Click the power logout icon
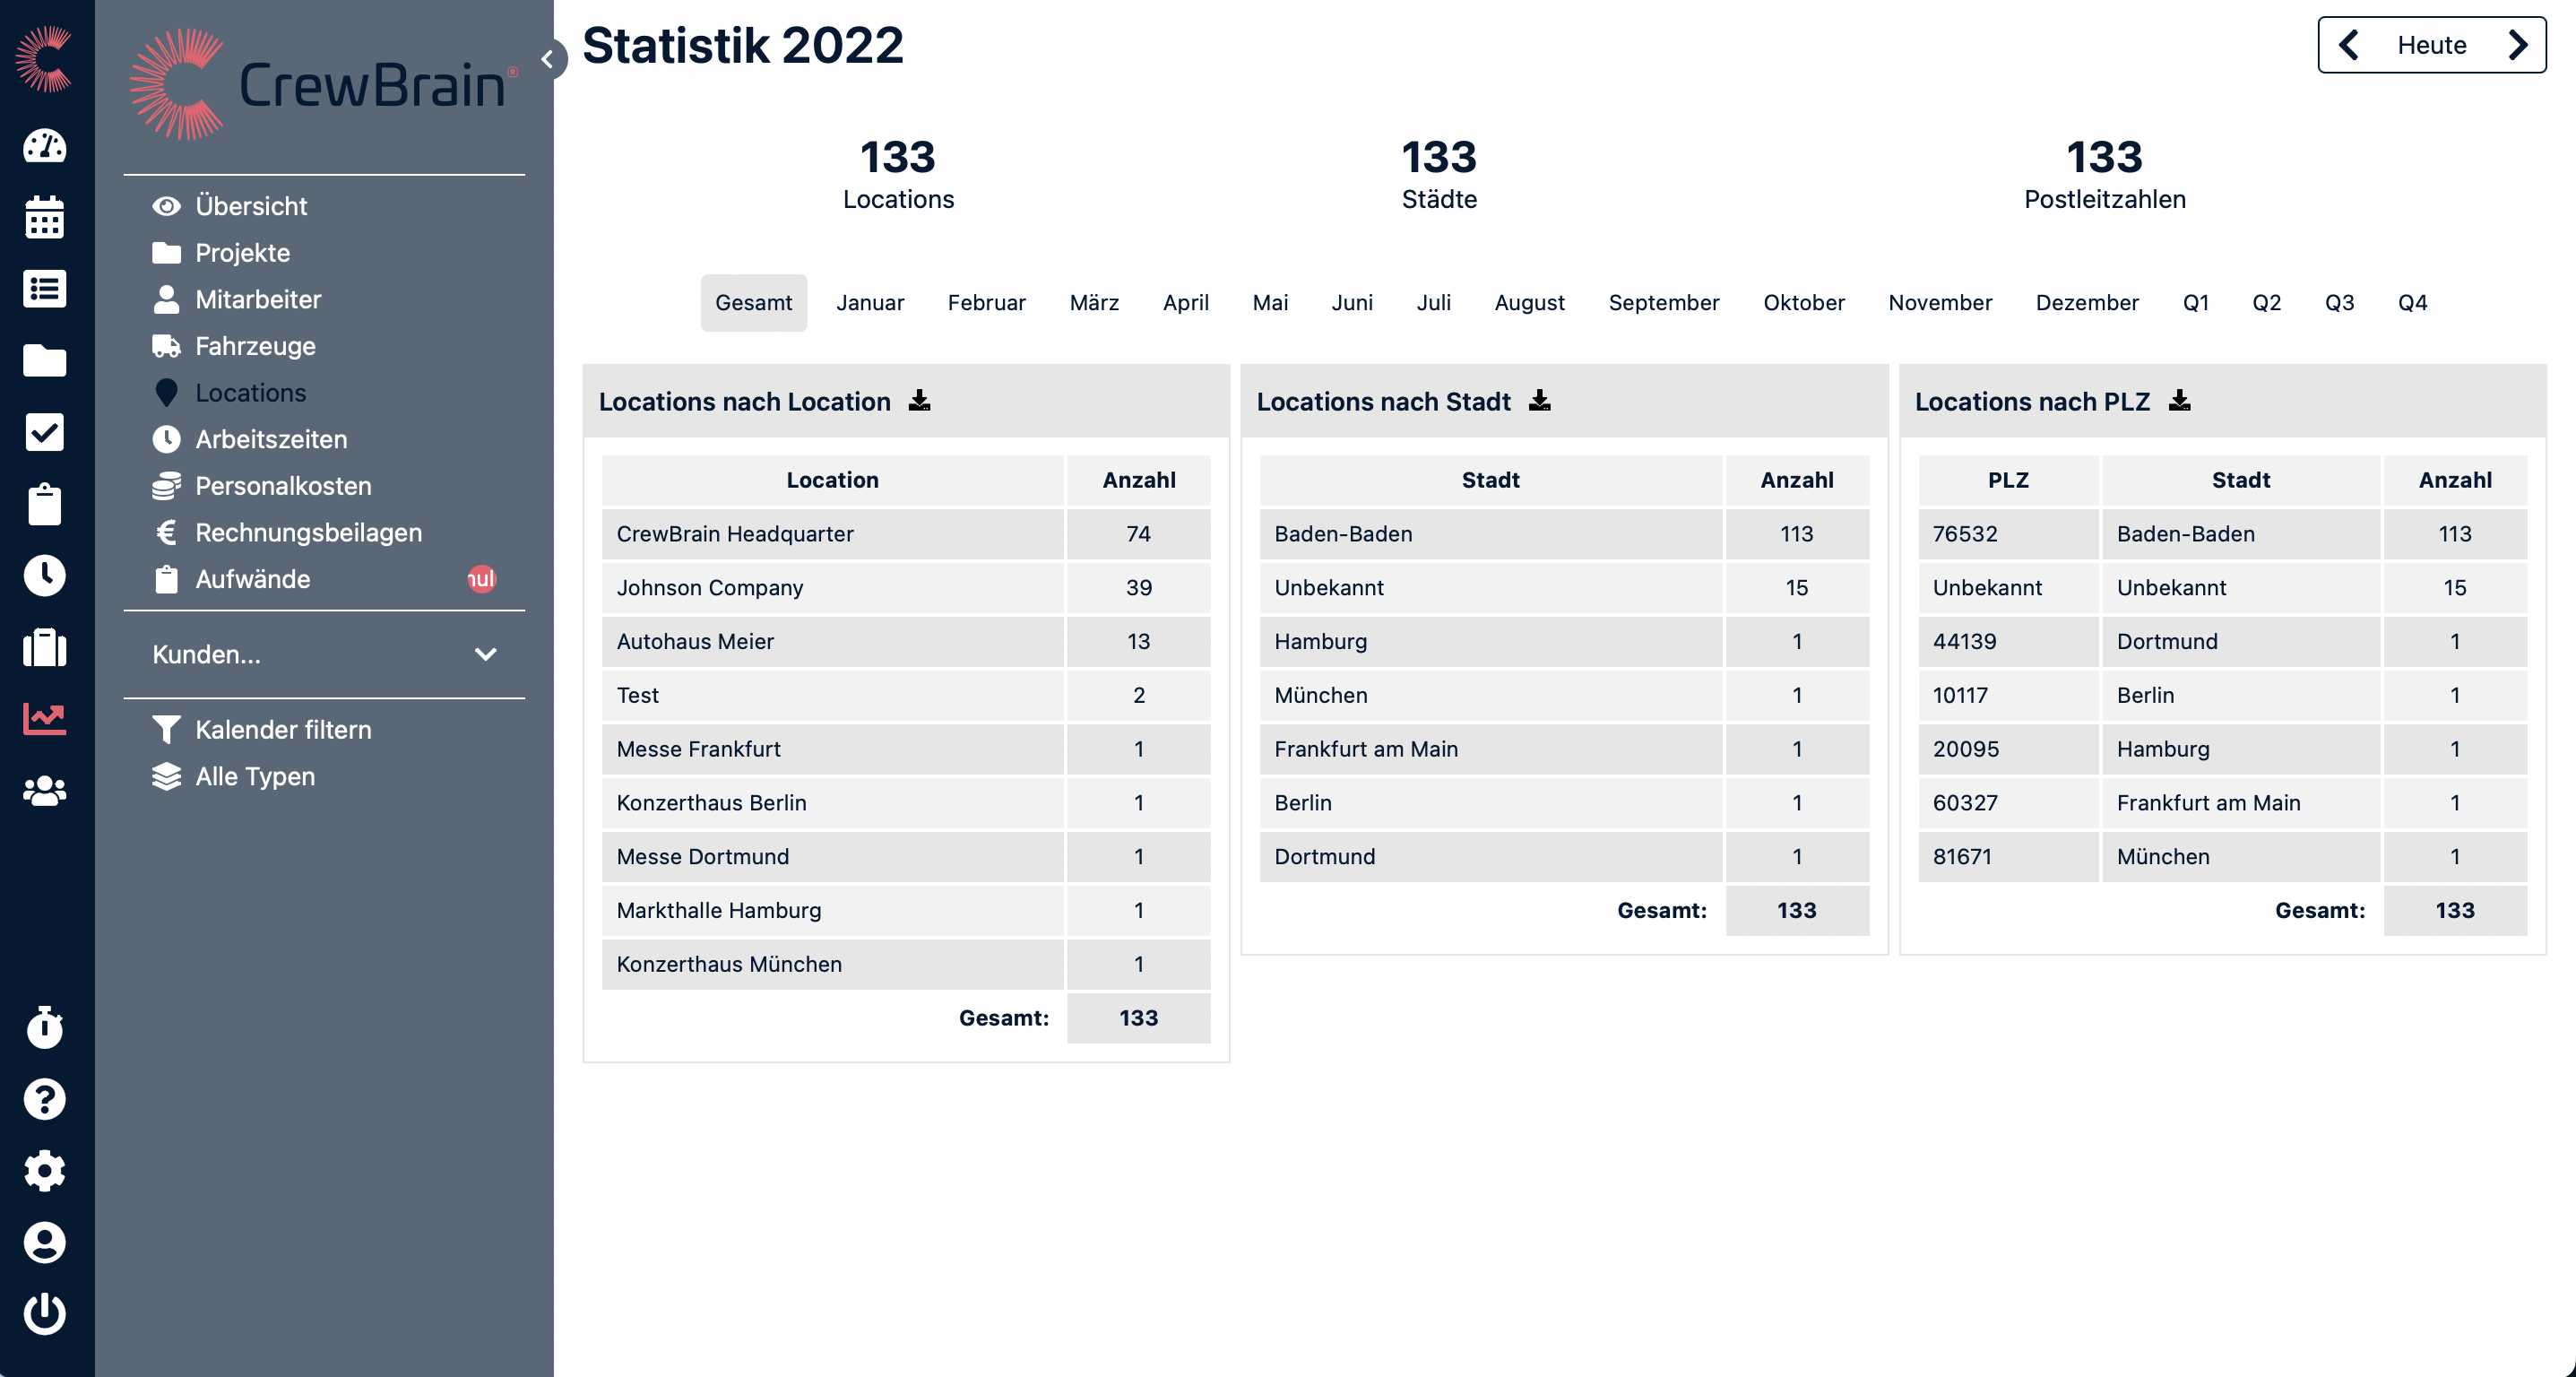Image resolution: width=2576 pixels, height=1377 pixels. [x=45, y=1314]
